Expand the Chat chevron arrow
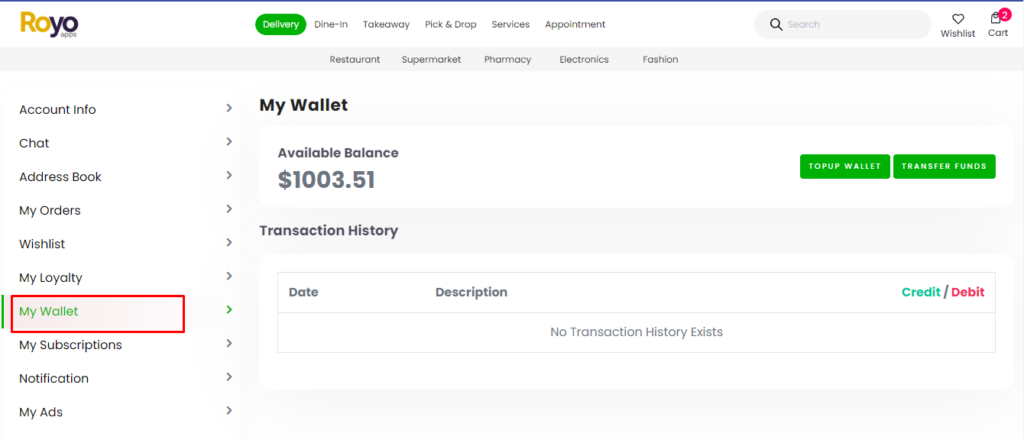Screen dimensions: 1024x440 coord(229,142)
